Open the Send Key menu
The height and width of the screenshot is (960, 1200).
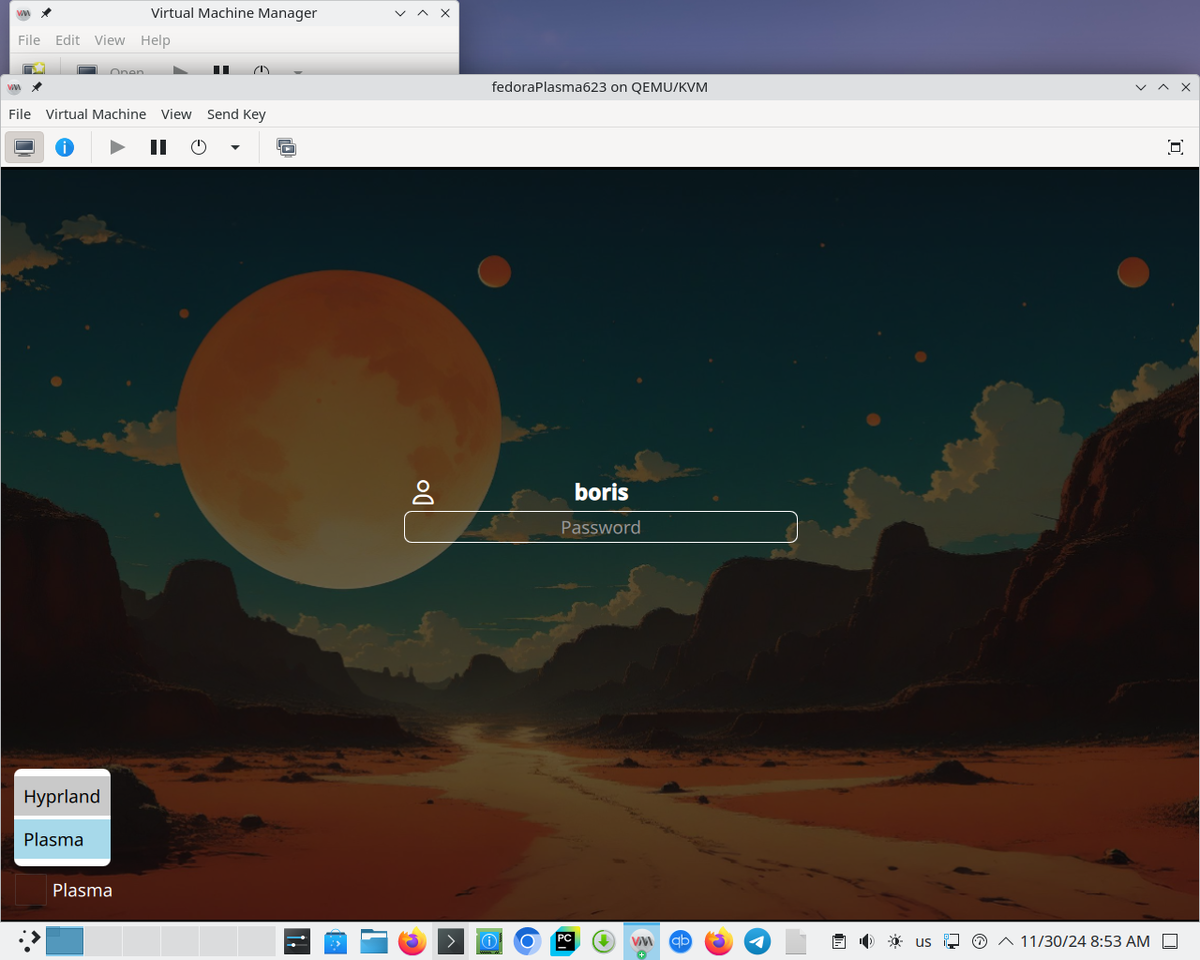click(236, 114)
